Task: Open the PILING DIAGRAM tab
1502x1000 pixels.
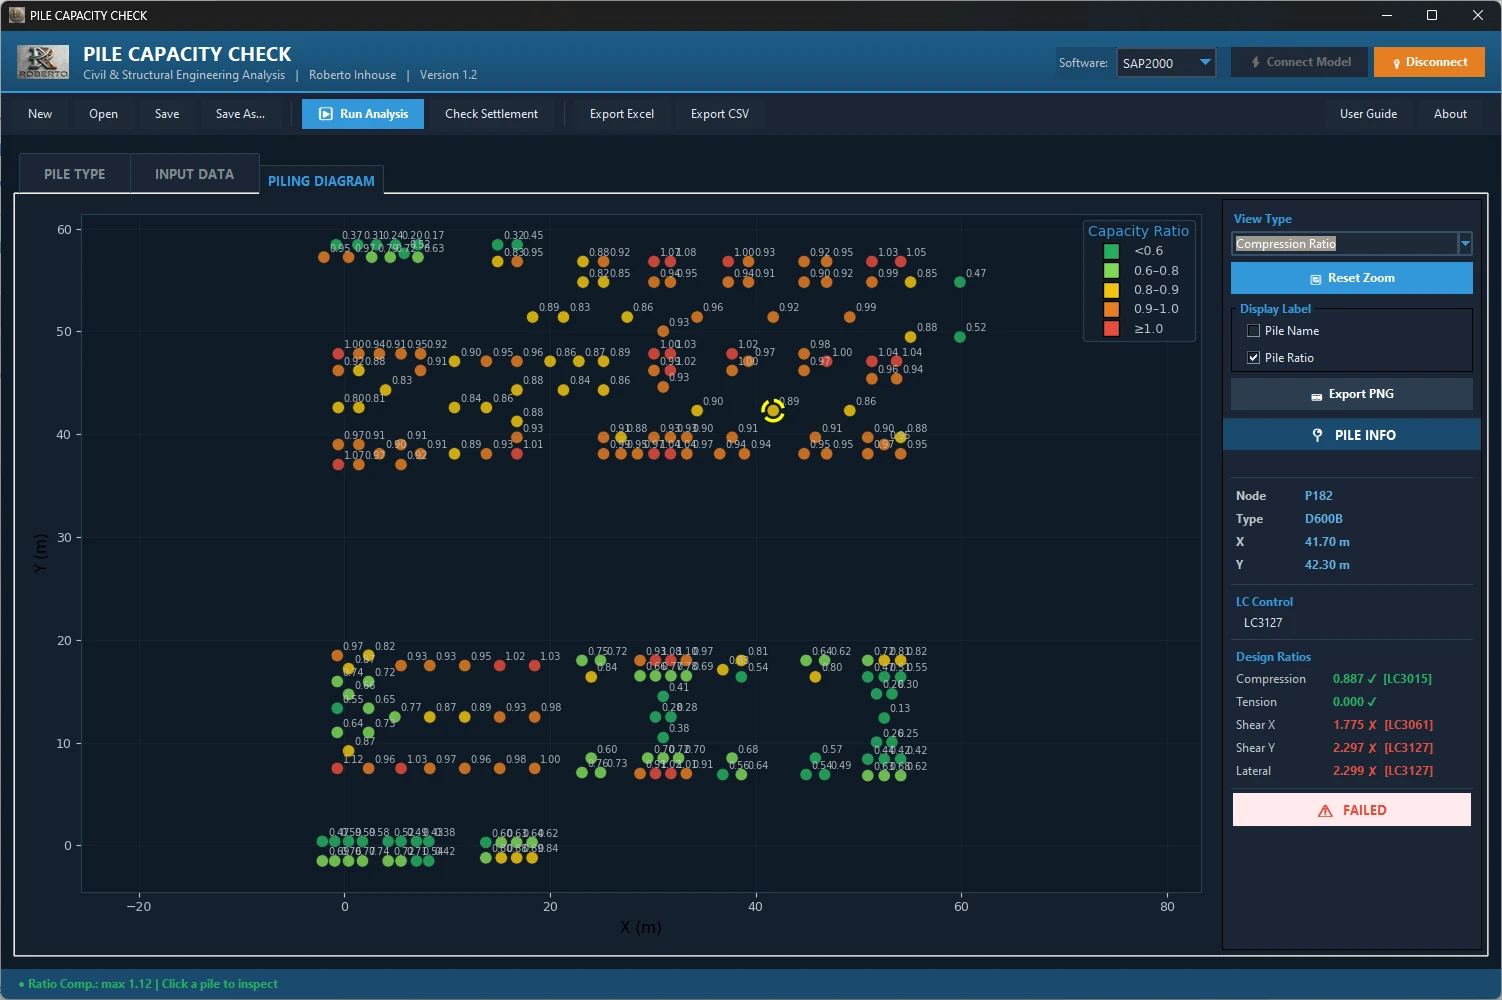Action: pyautogui.click(x=321, y=181)
